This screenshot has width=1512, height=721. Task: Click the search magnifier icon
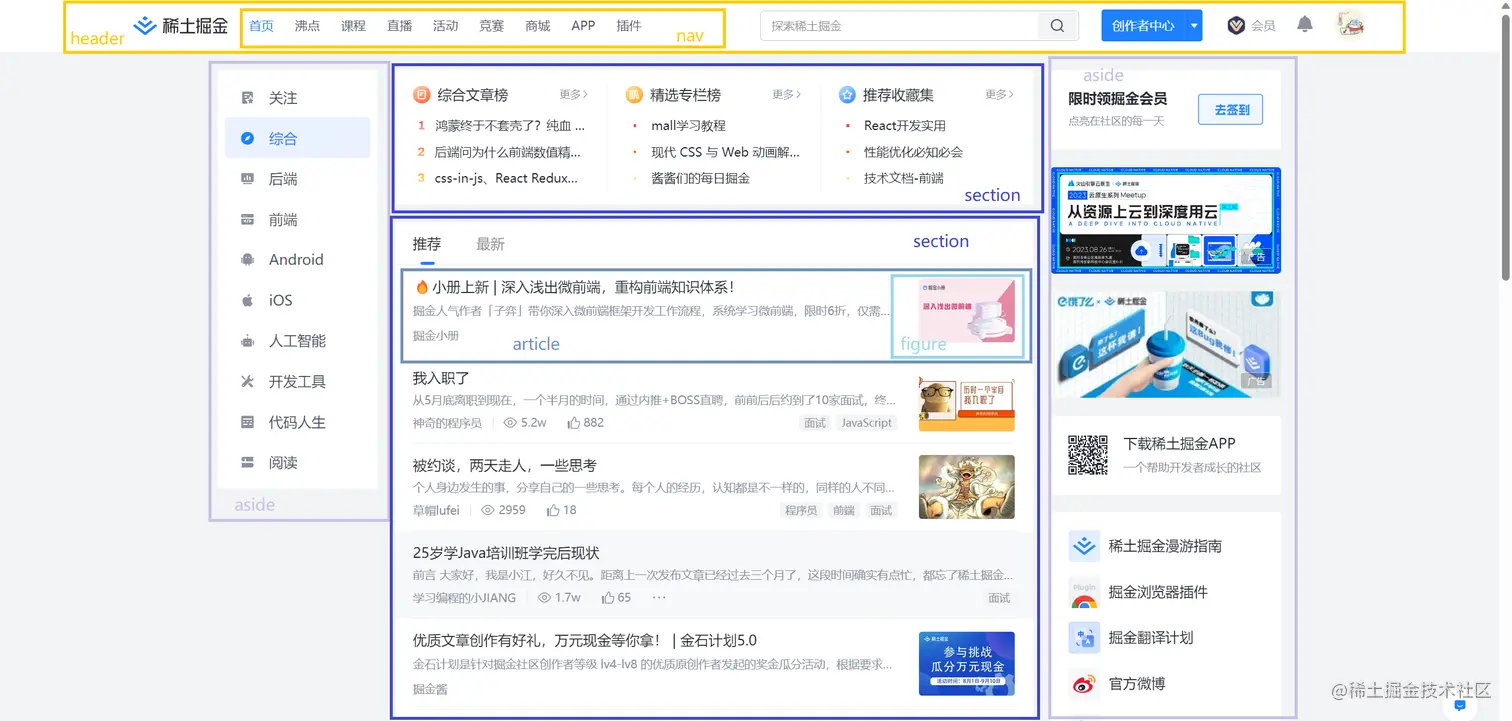(x=1058, y=26)
